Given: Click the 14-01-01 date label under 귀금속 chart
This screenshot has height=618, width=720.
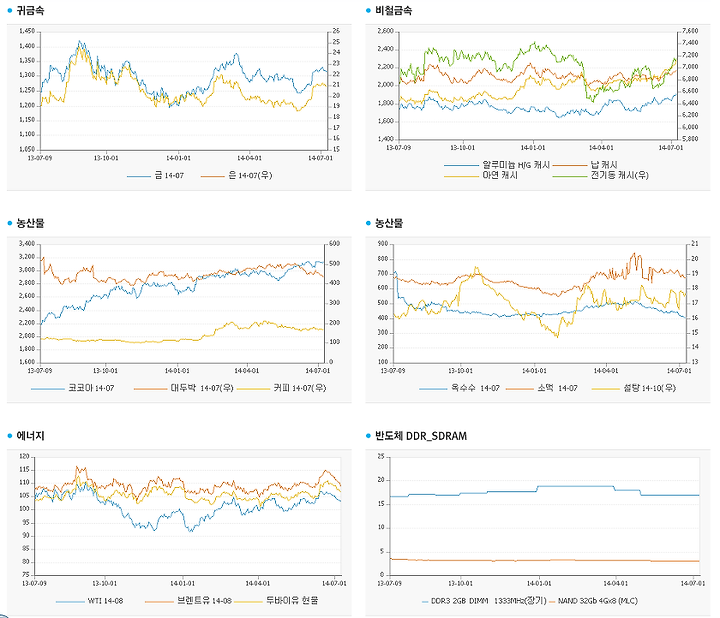Looking at the screenshot, I should [178, 158].
